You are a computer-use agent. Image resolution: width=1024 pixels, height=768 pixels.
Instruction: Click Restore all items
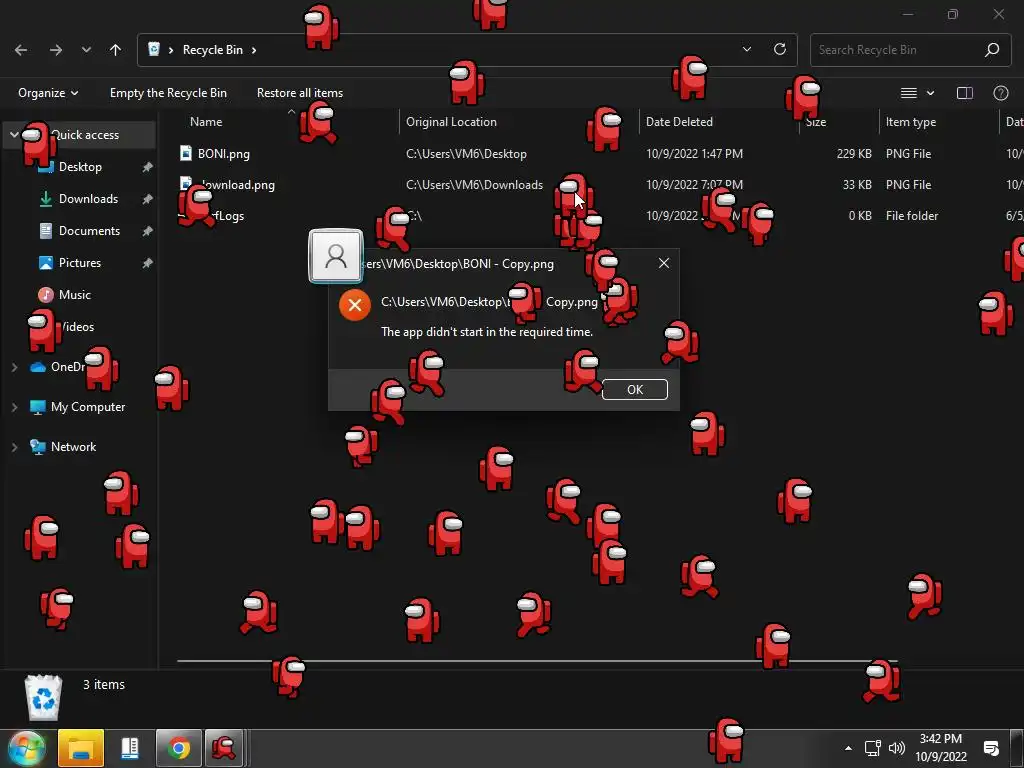(x=300, y=93)
